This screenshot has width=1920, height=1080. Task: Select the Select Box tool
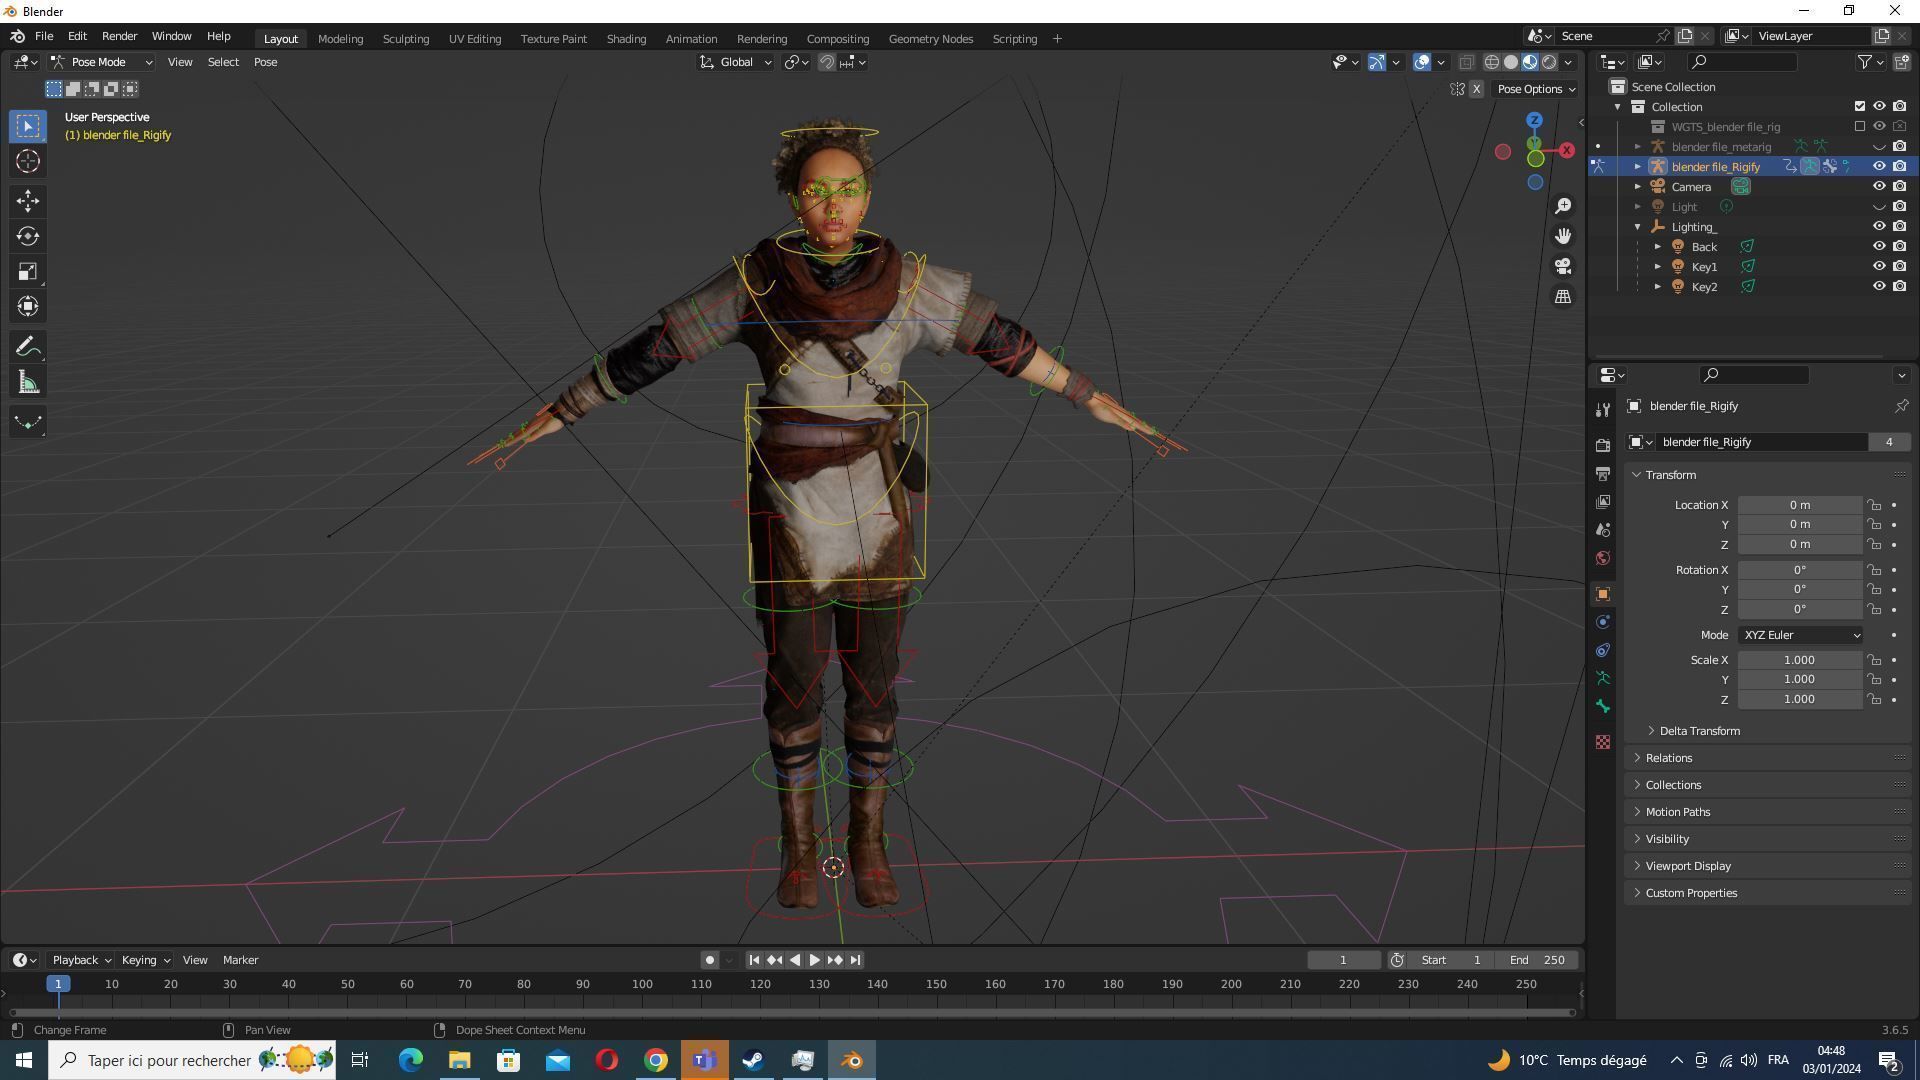click(28, 126)
